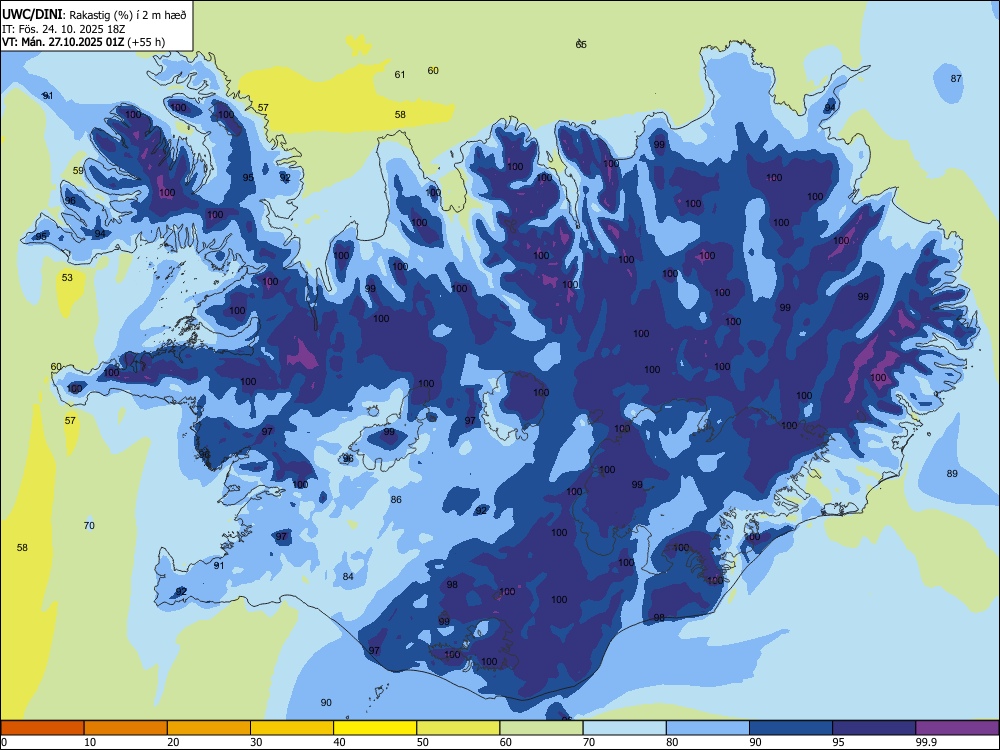Click map value '61' north of Iceland
This screenshot has width=1000, height=750.
coord(400,75)
